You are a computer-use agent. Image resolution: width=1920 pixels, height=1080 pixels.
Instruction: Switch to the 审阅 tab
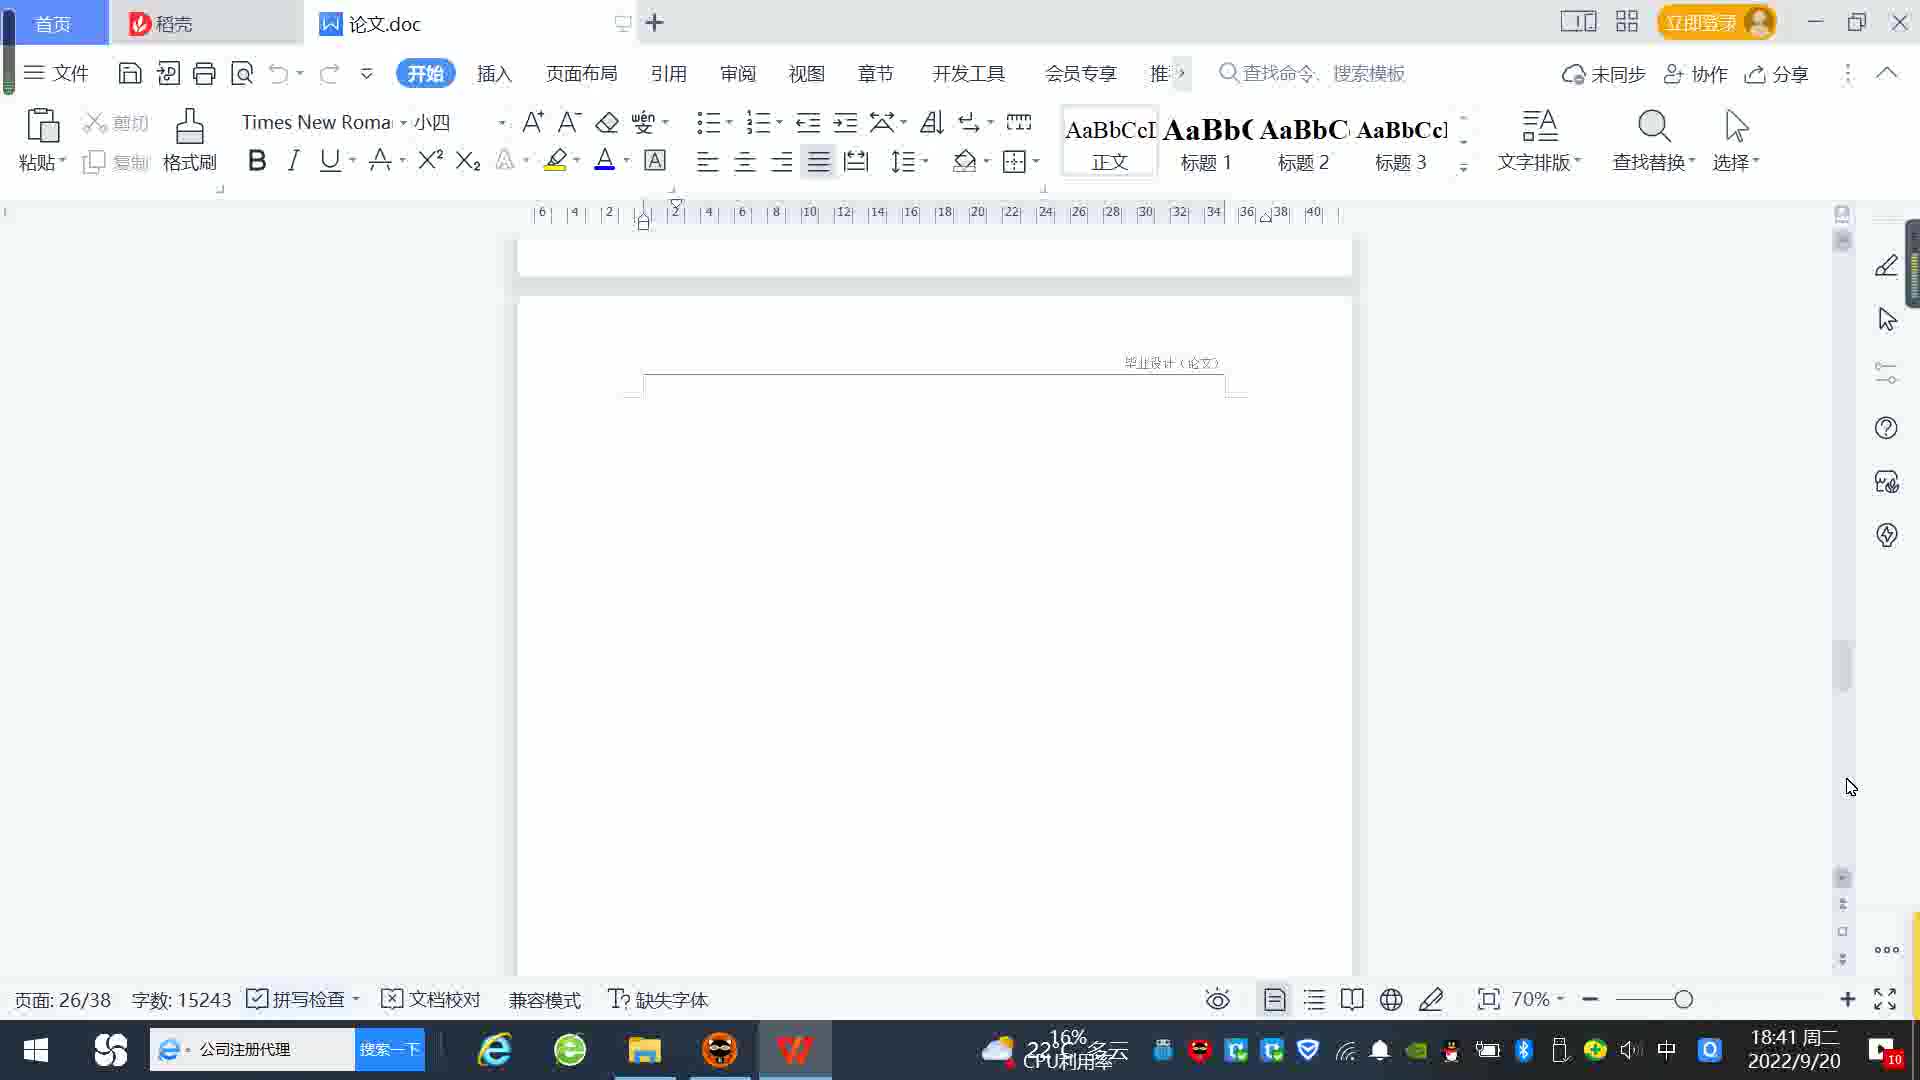point(738,73)
